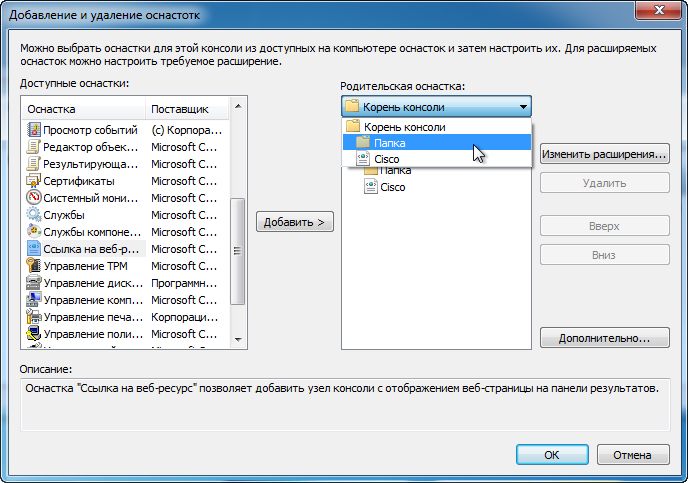688x483 pixels.
Task: Click the Сертификаты snap-in icon
Action: pyautogui.click(x=34, y=181)
